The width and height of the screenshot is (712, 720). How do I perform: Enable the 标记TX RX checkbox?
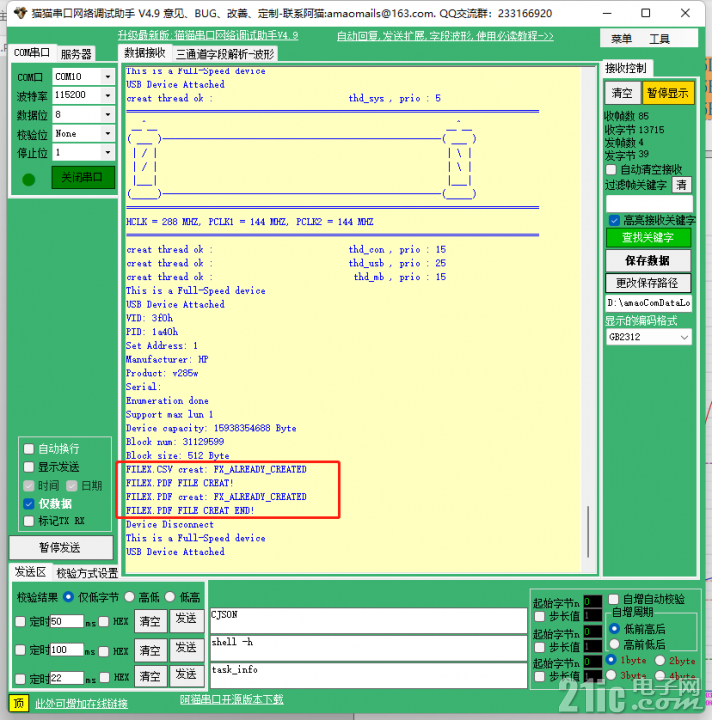point(28,521)
